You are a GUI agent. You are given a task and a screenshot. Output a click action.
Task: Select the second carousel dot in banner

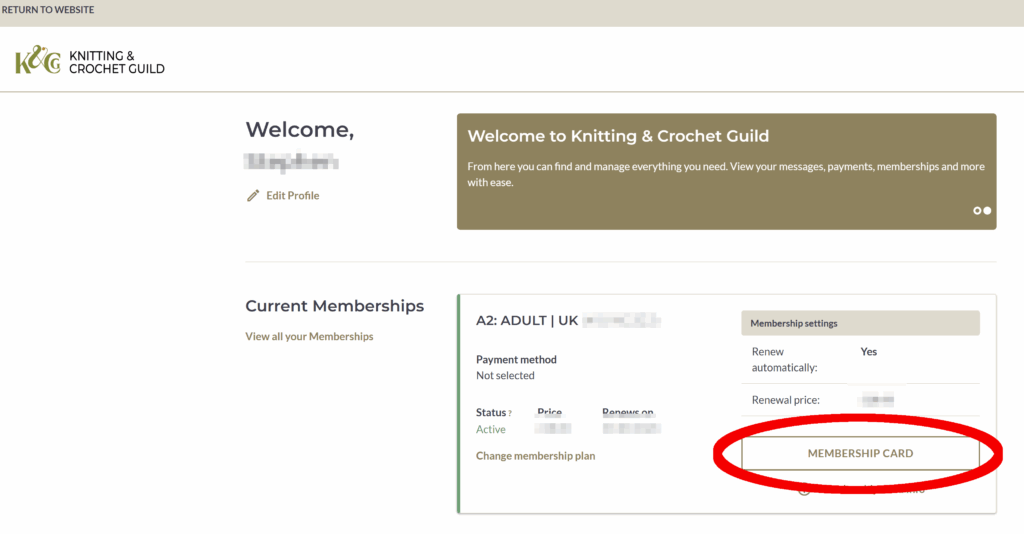coord(987,211)
